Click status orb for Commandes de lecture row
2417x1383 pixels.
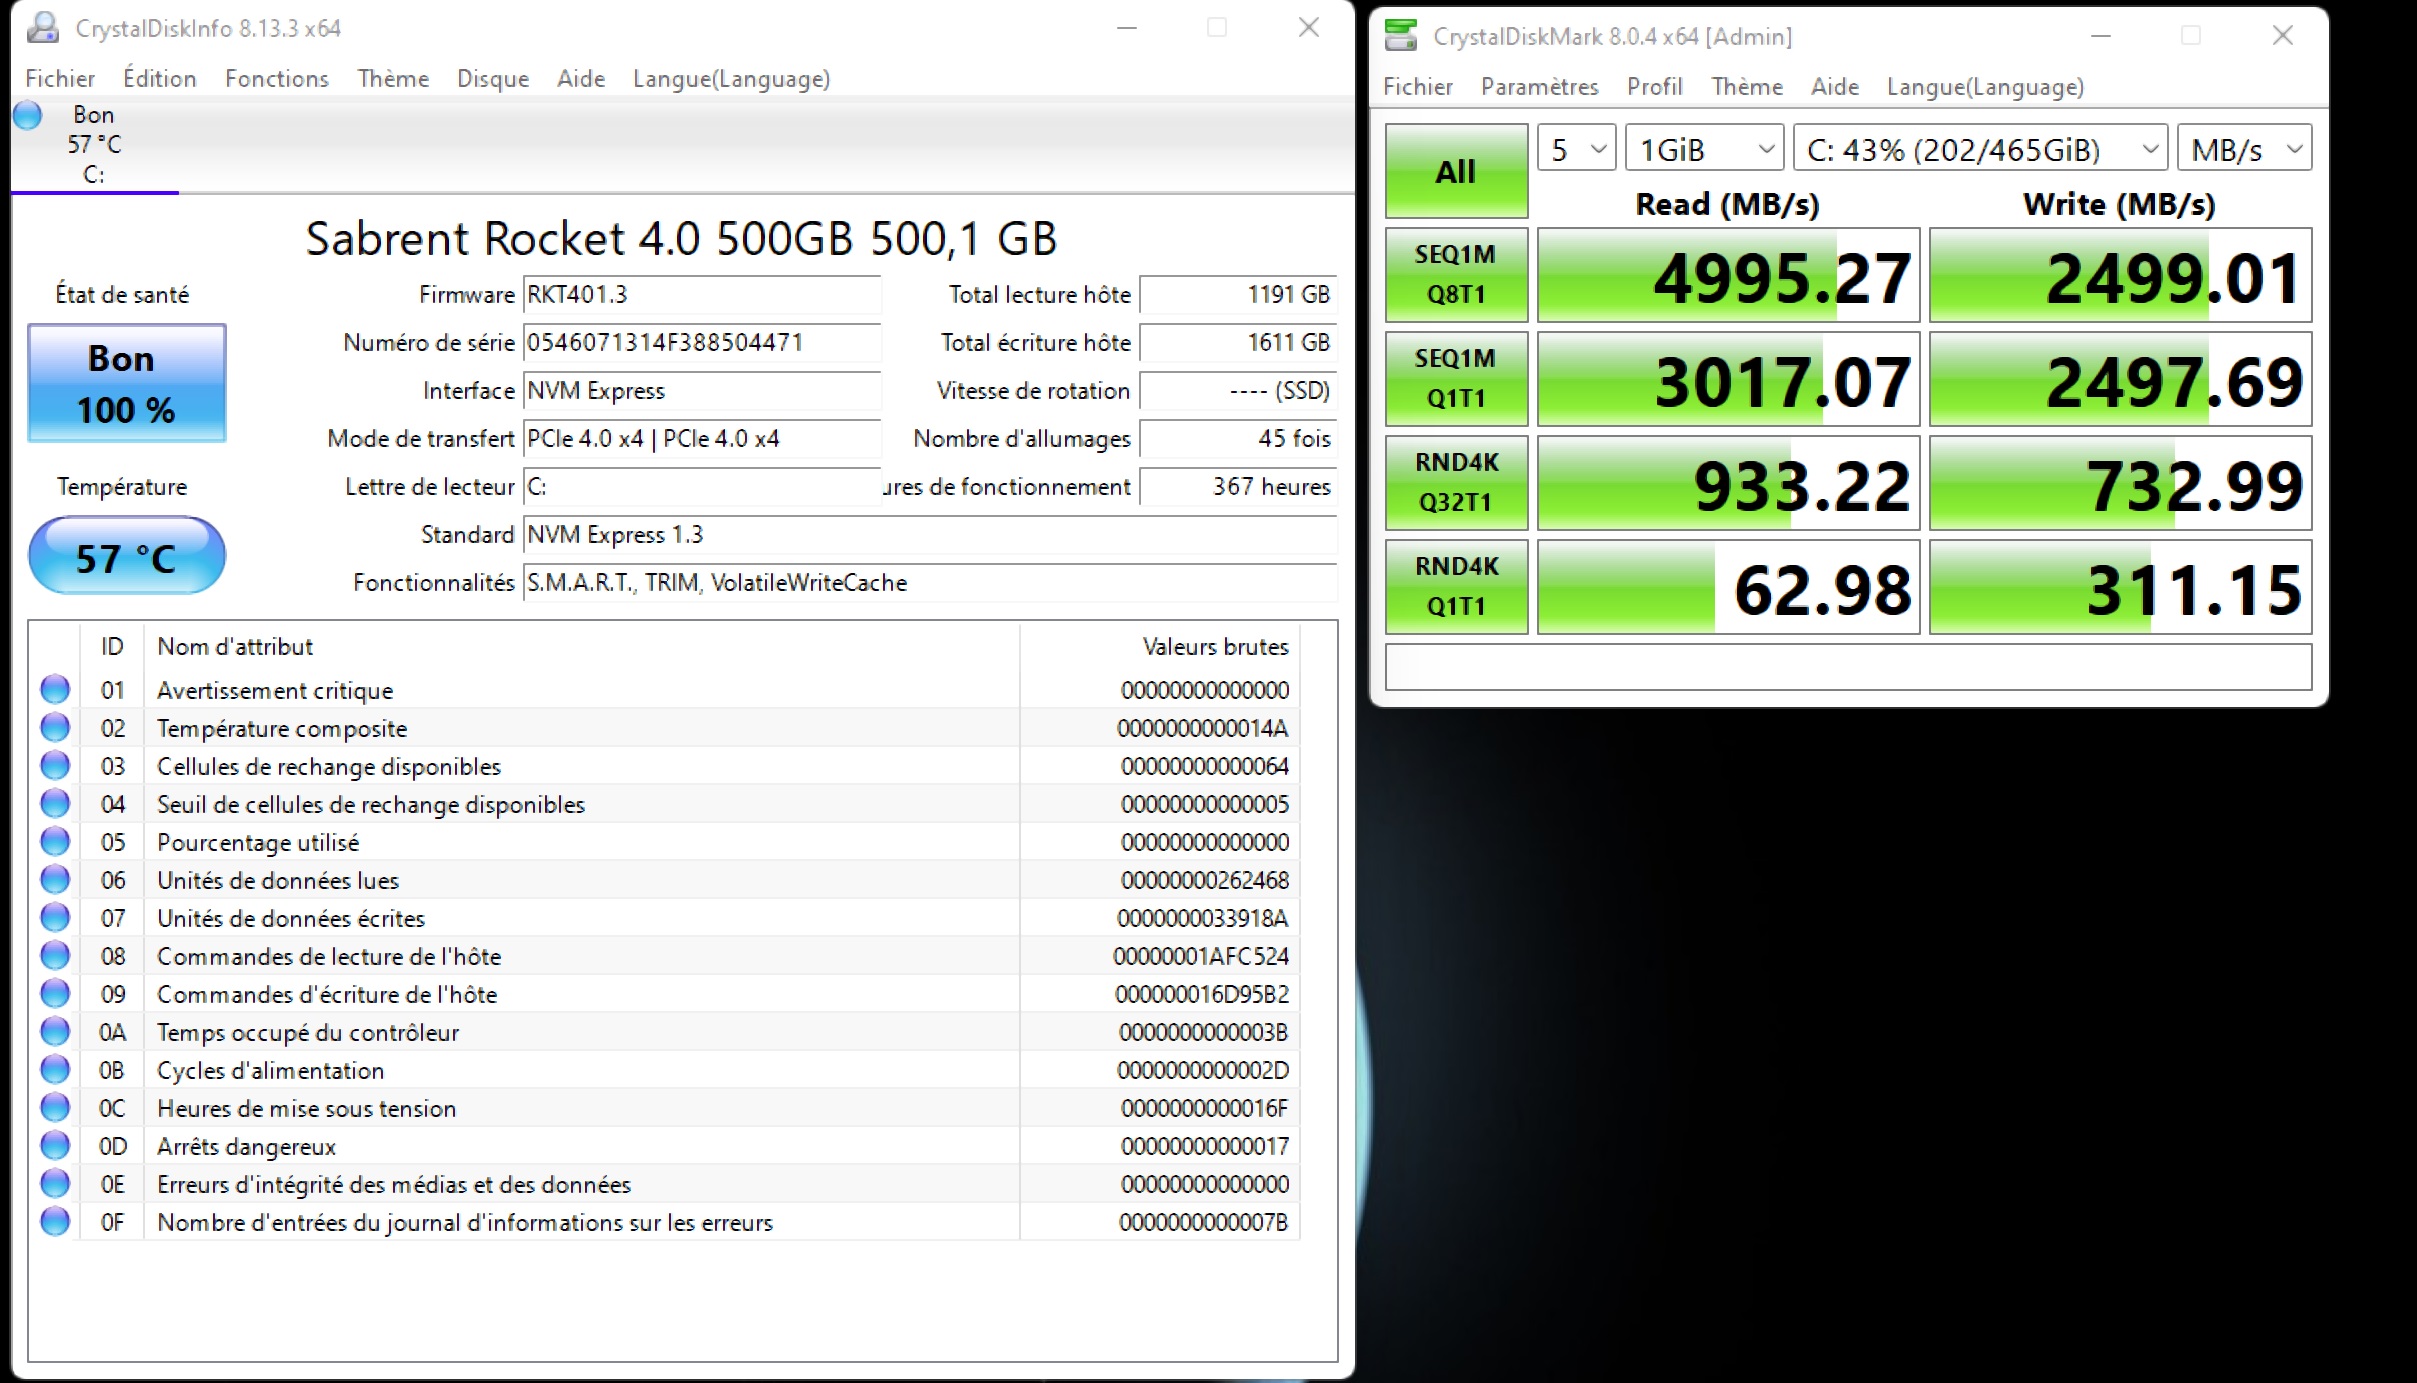pos(55,955)
